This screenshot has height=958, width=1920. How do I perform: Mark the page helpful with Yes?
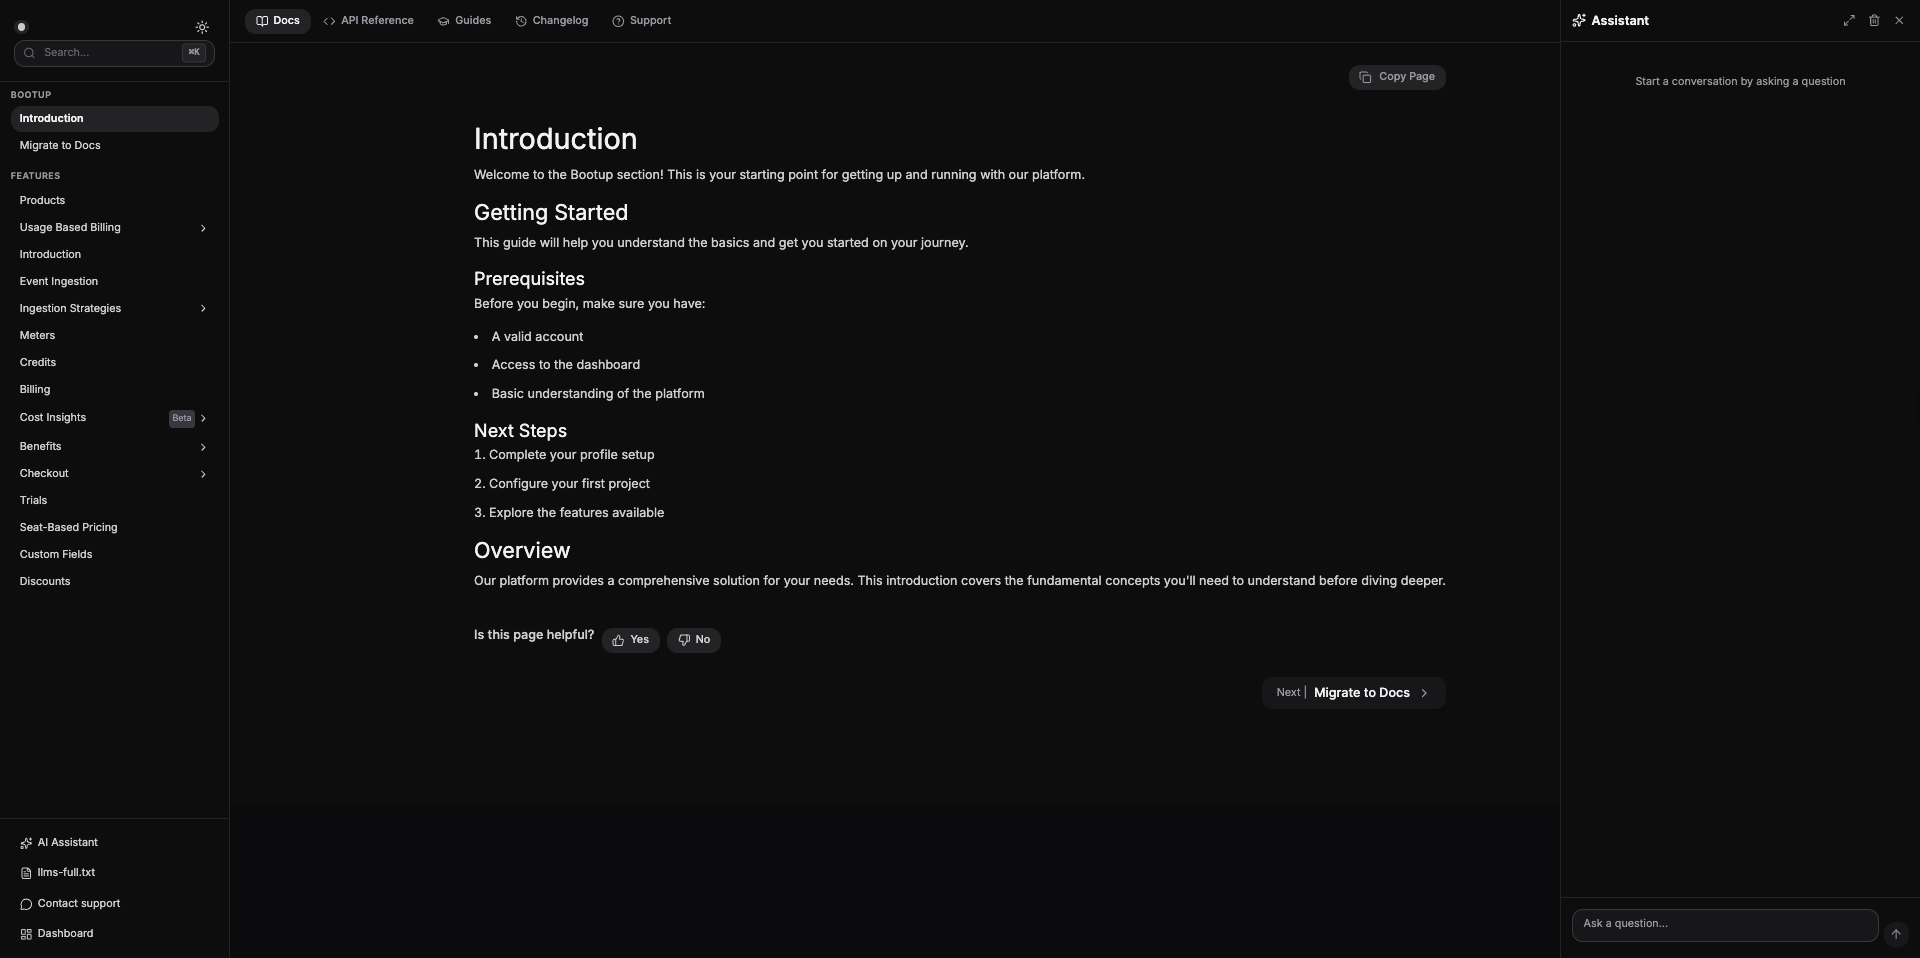629,639
